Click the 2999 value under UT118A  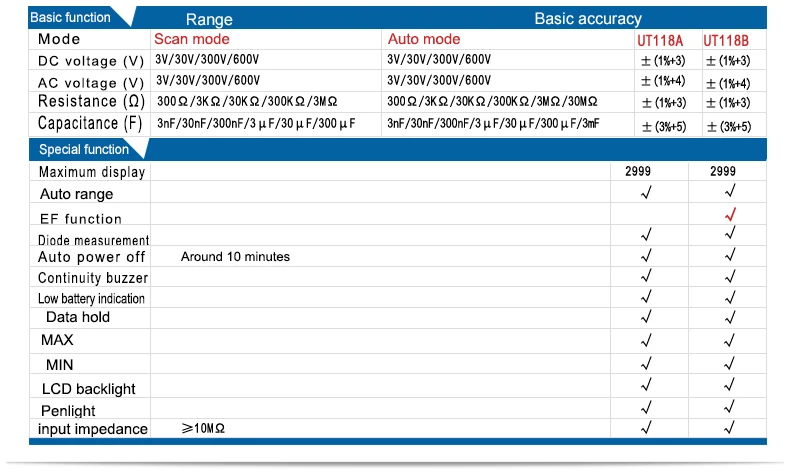638,171
